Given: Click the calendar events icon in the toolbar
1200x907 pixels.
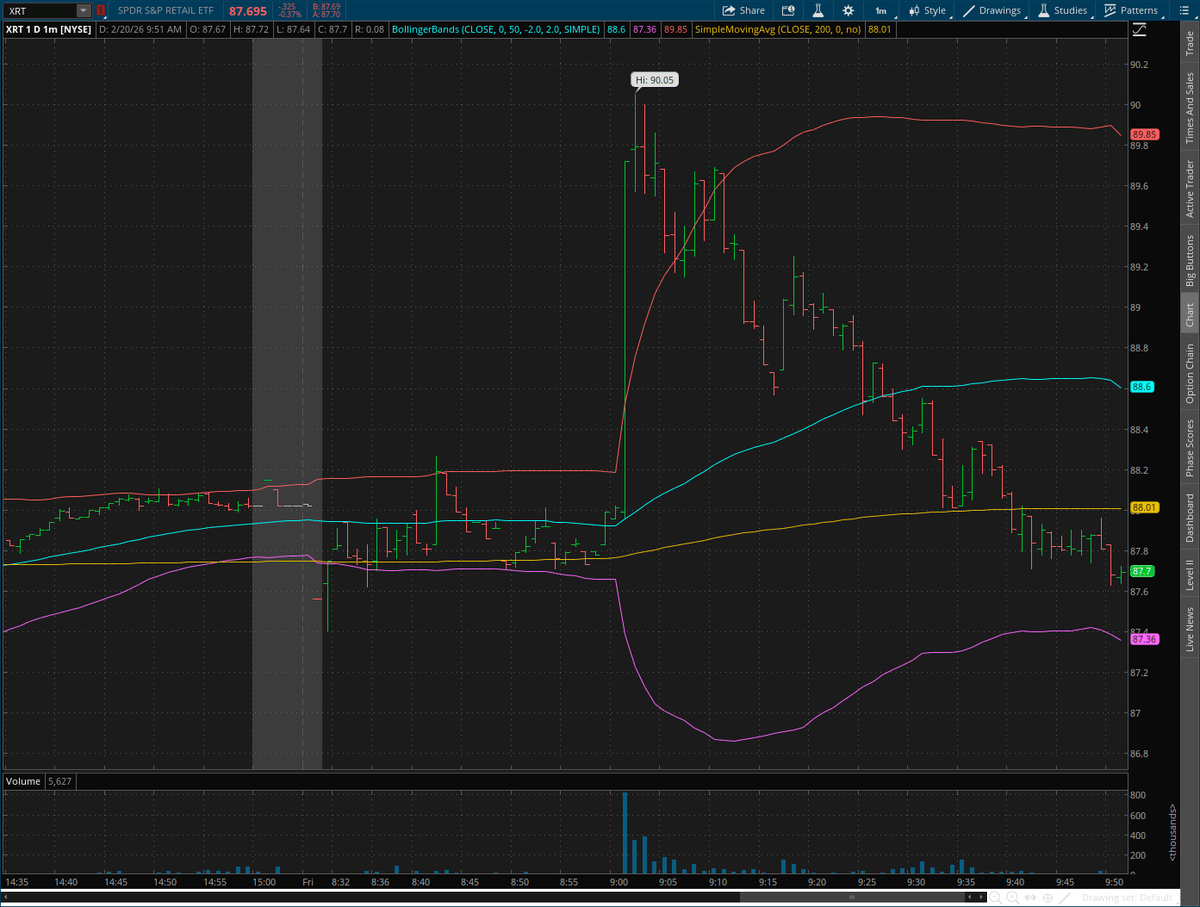Looking at the screenshot, I should click(788, 11).
